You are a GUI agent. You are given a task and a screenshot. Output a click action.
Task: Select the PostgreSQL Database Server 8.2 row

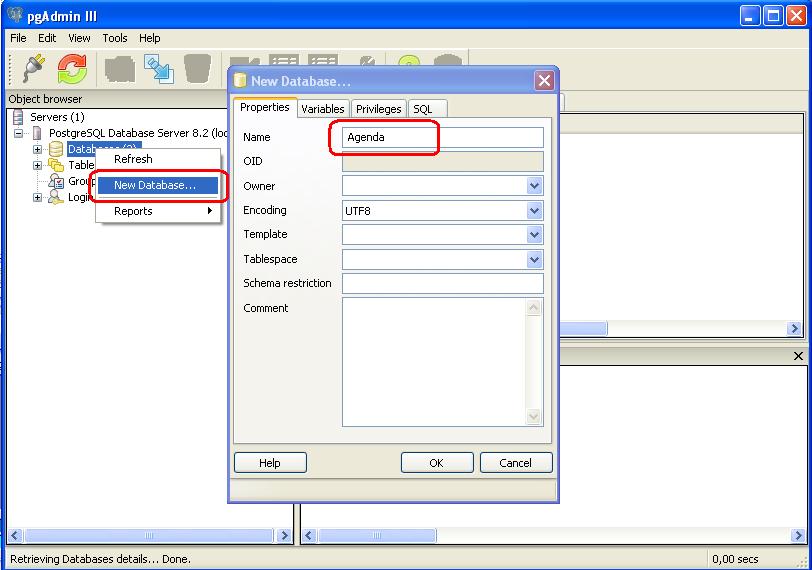click(138, 133)
